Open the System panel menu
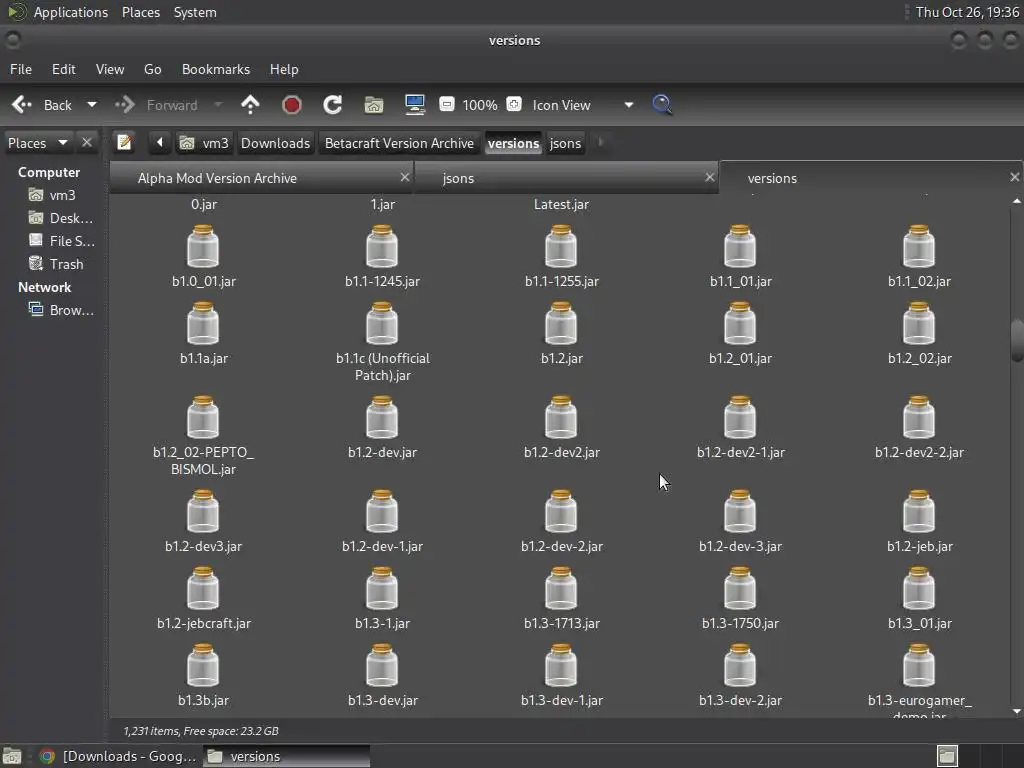 pyautogui.click(x=195, y=12)
